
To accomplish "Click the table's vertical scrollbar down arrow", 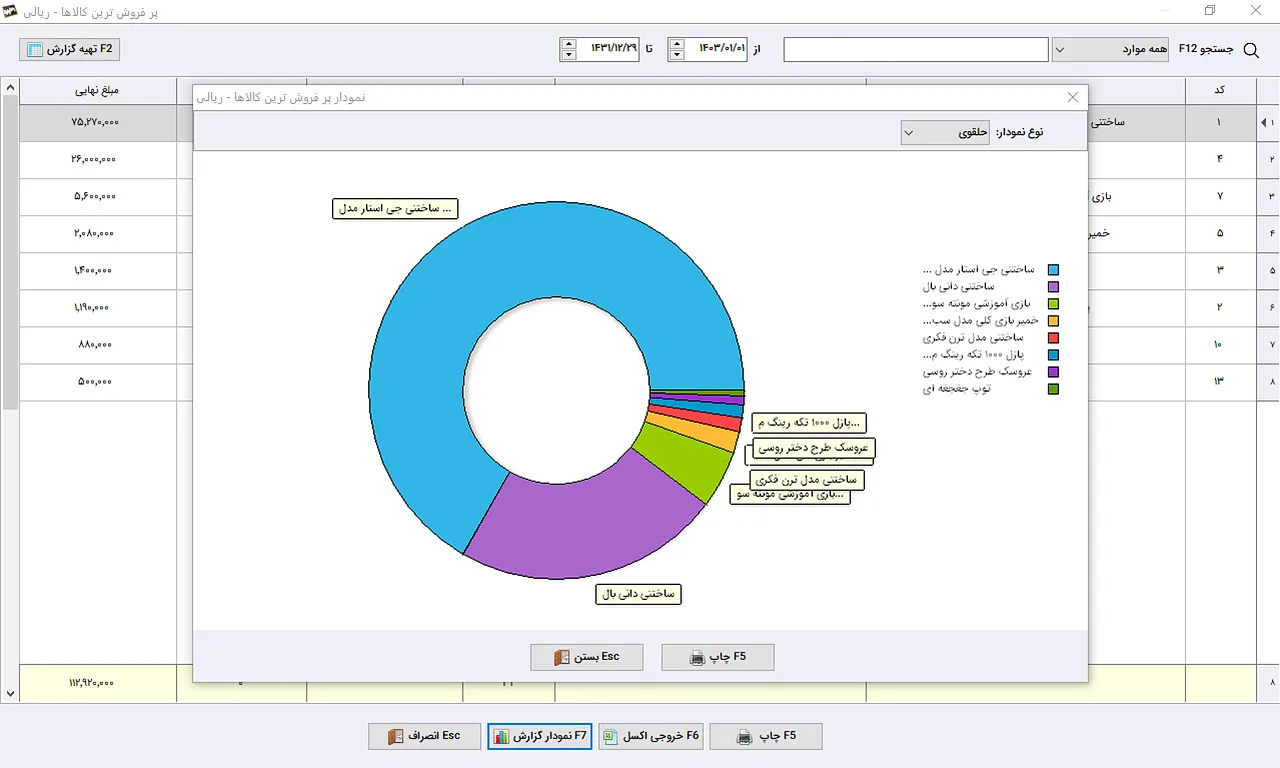I will [x=10, y=693].
